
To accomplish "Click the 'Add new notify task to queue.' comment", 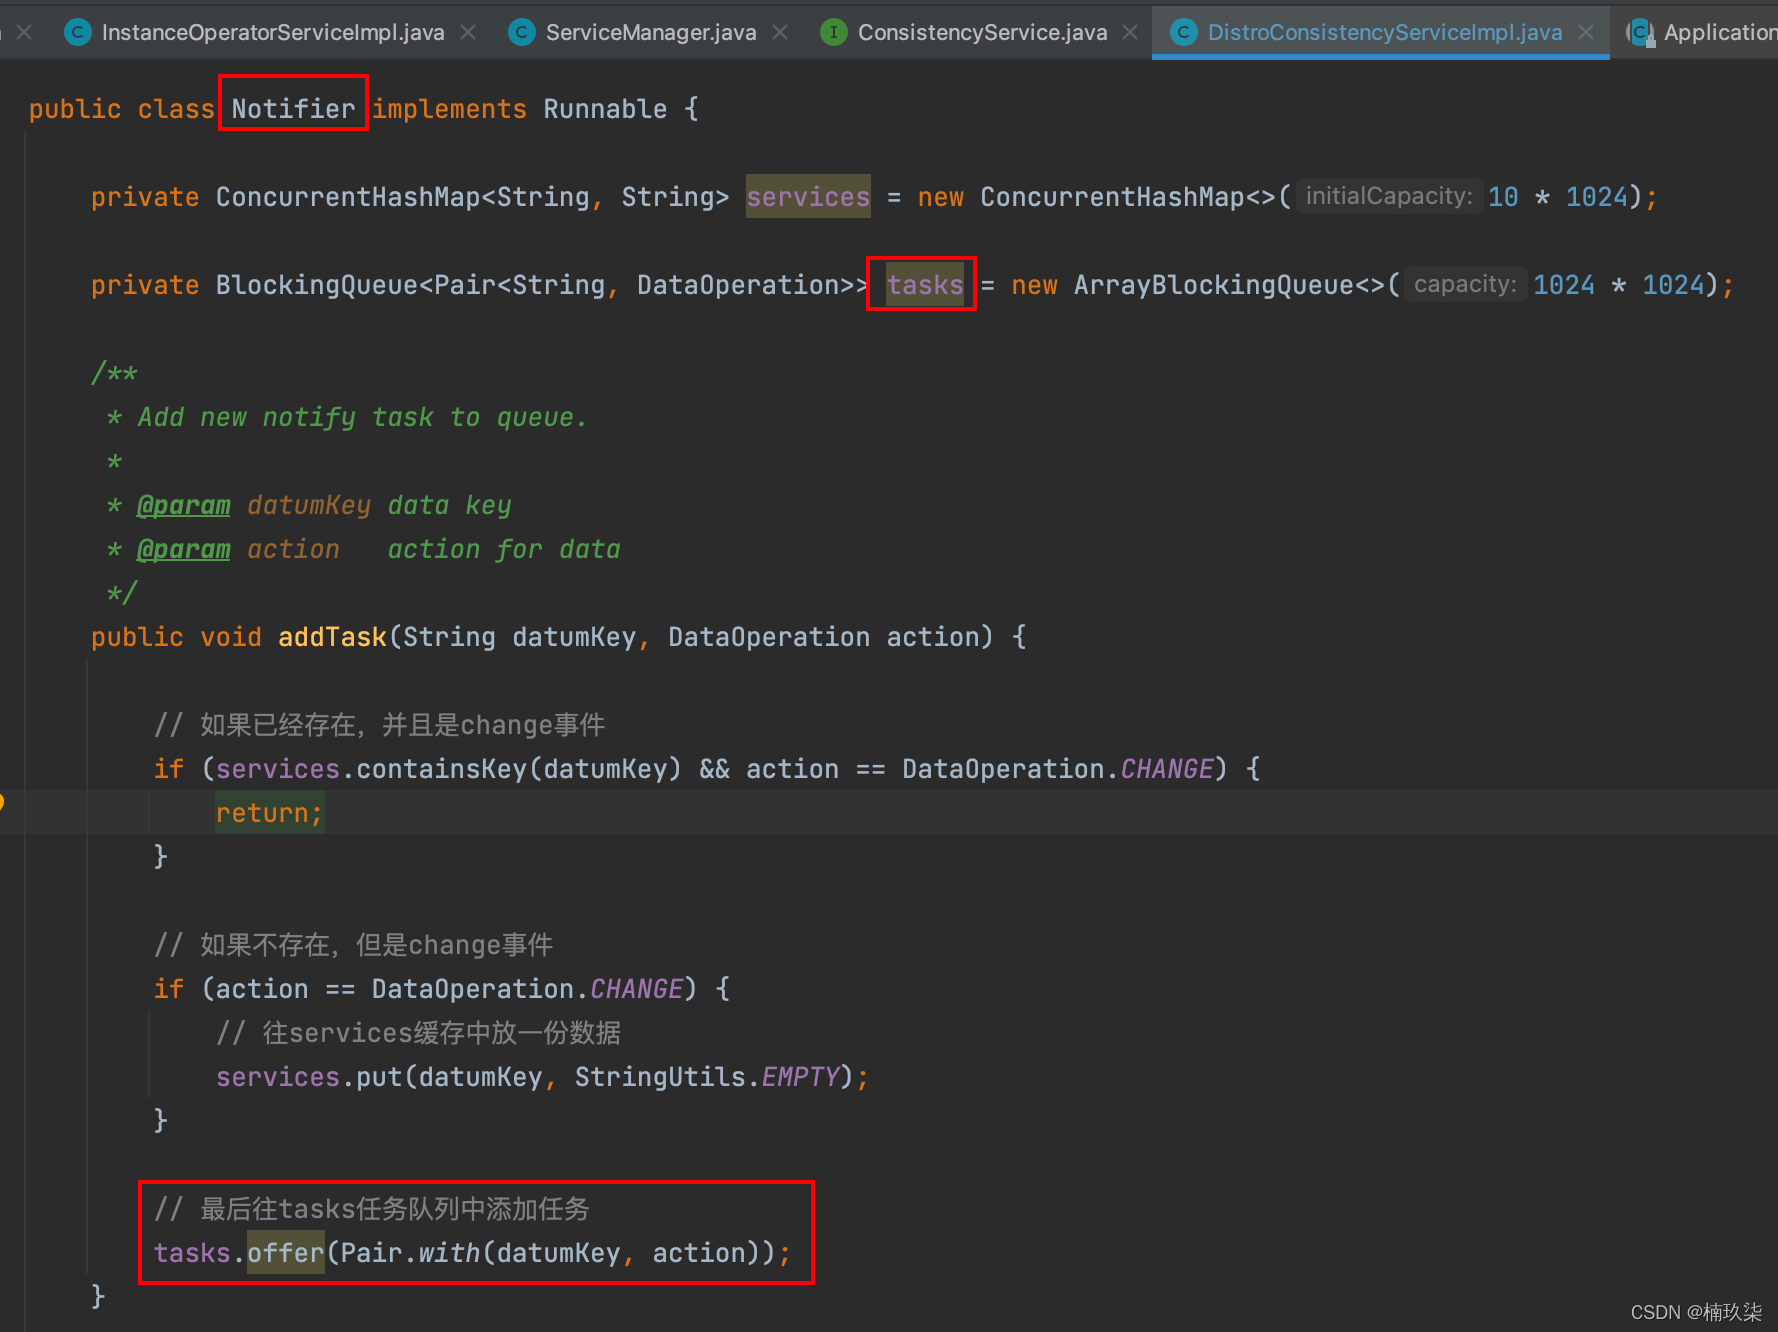I will [362, 417].
